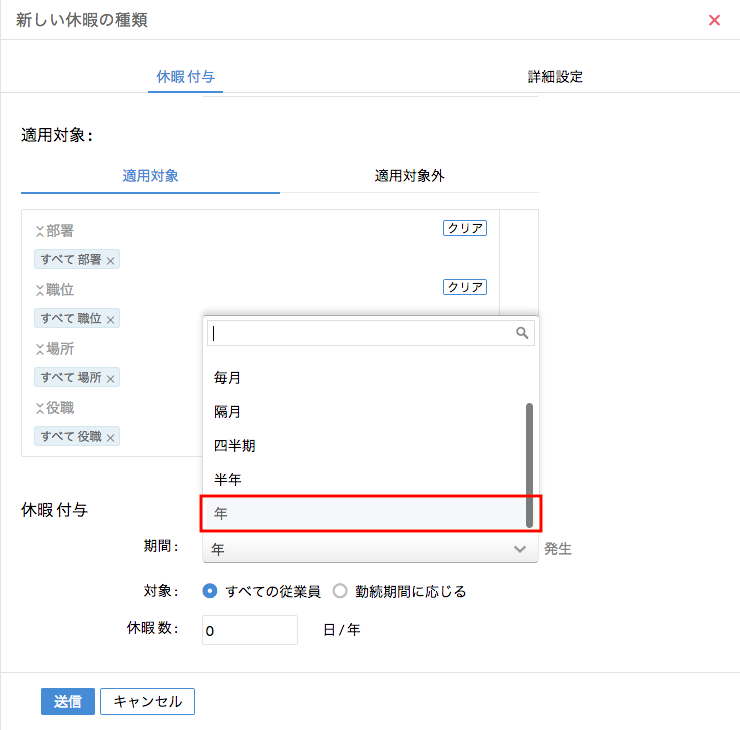The width and height of the screenshot is (740, 730).
Task: Select the 勤続期間に応じる radio button
Action: (x=340, y=591)
